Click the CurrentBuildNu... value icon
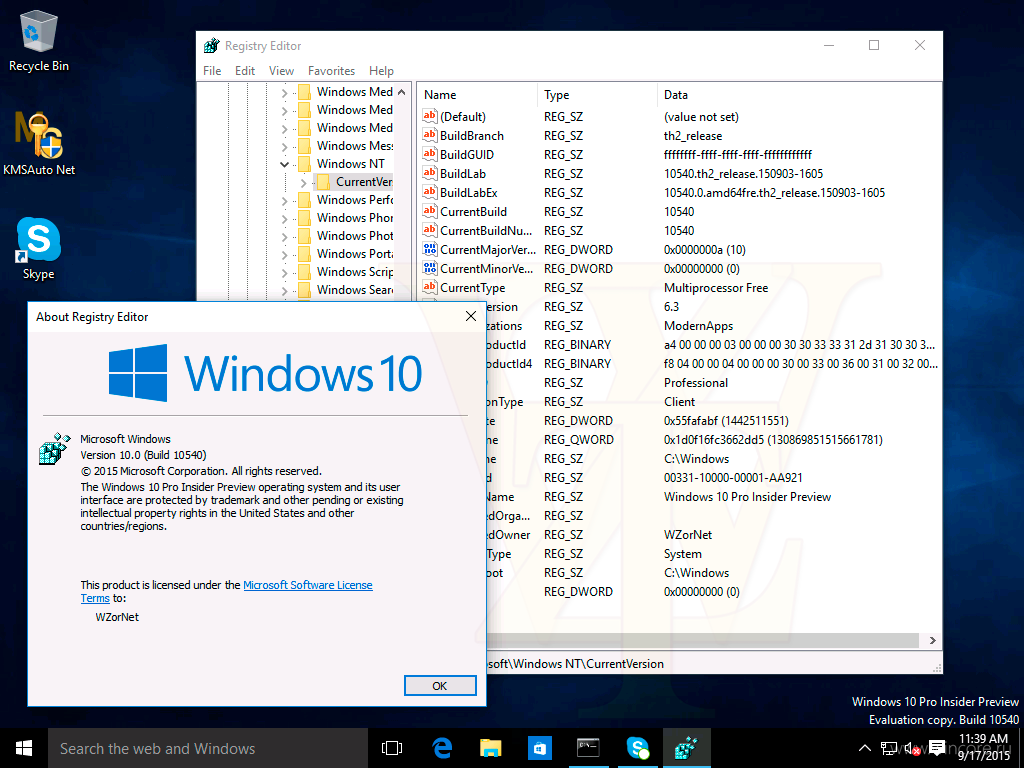 429,230
